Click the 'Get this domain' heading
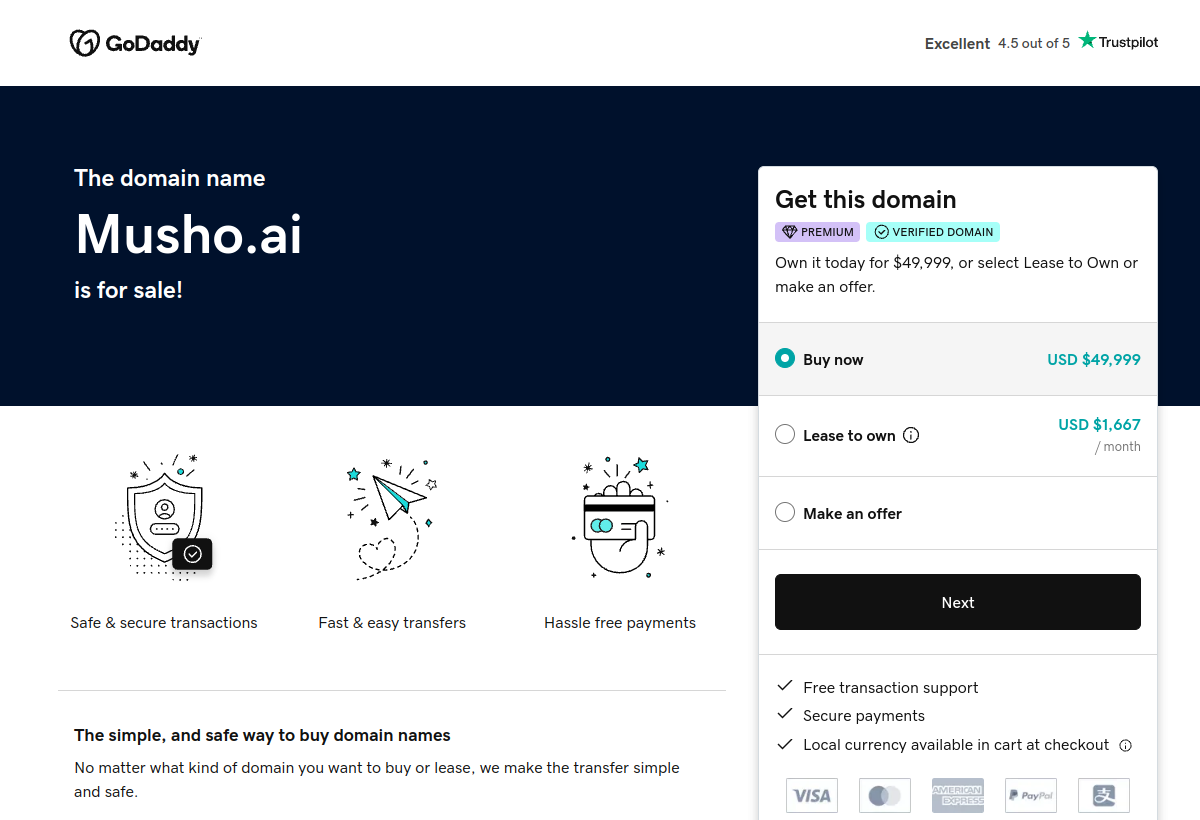 [866, 199]
